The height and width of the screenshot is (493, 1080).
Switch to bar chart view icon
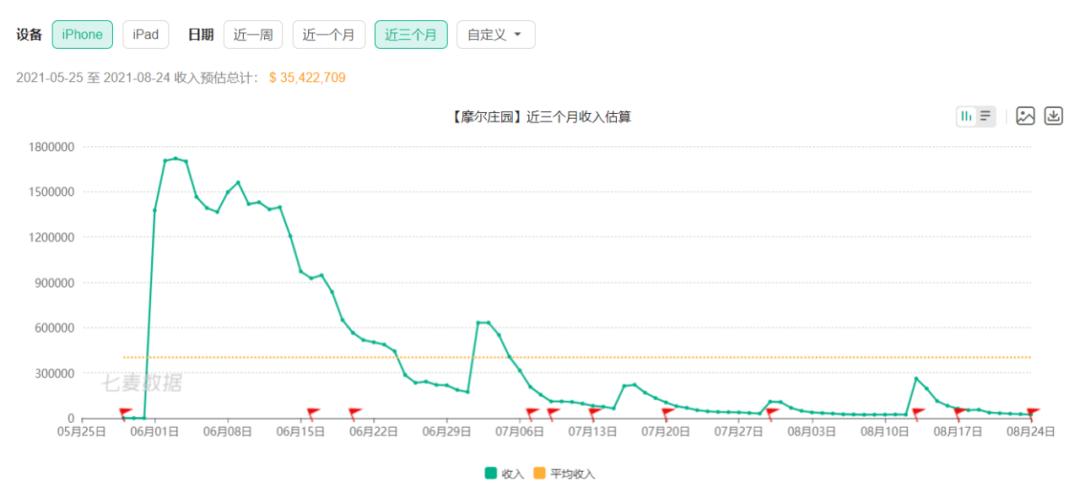coord(967,117)
